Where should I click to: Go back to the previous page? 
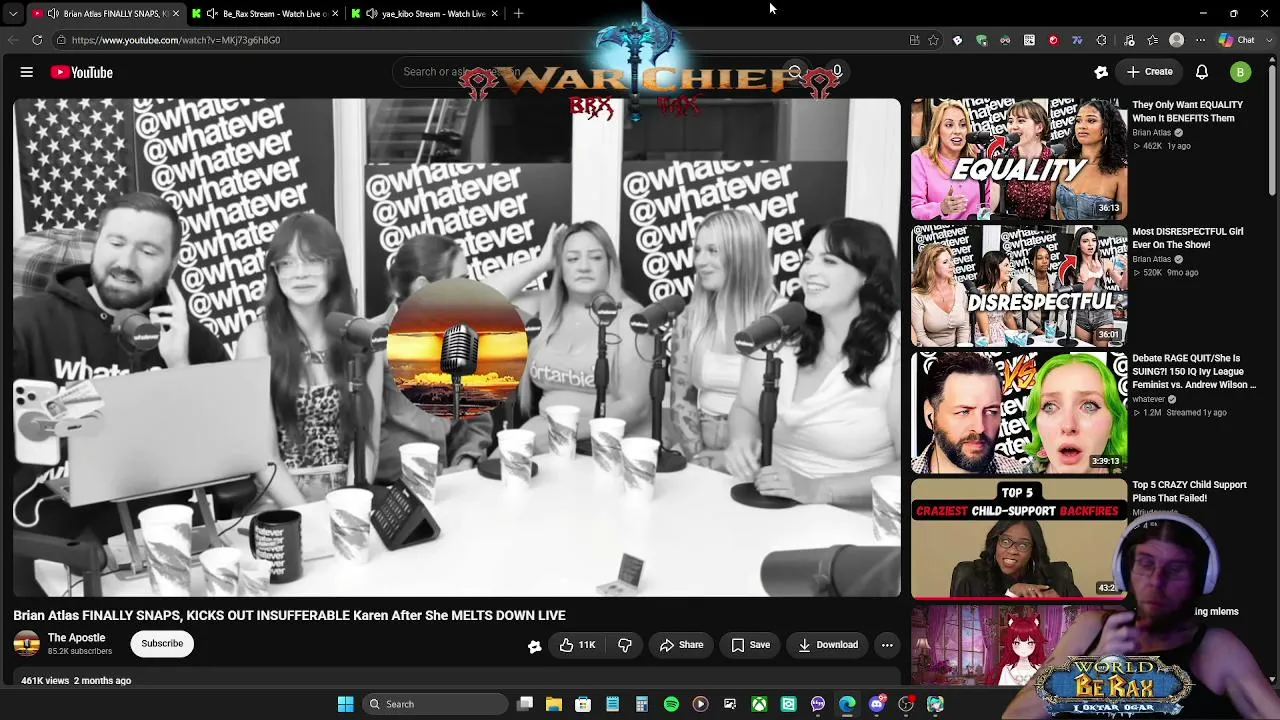point(13,40)
